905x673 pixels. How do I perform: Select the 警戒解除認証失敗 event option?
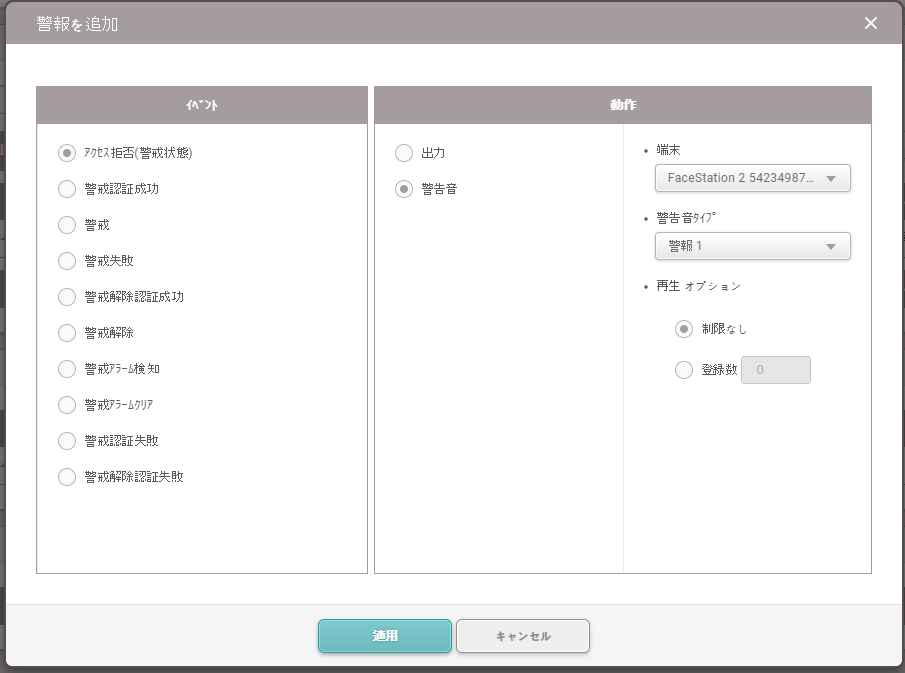tap(67, 477)
